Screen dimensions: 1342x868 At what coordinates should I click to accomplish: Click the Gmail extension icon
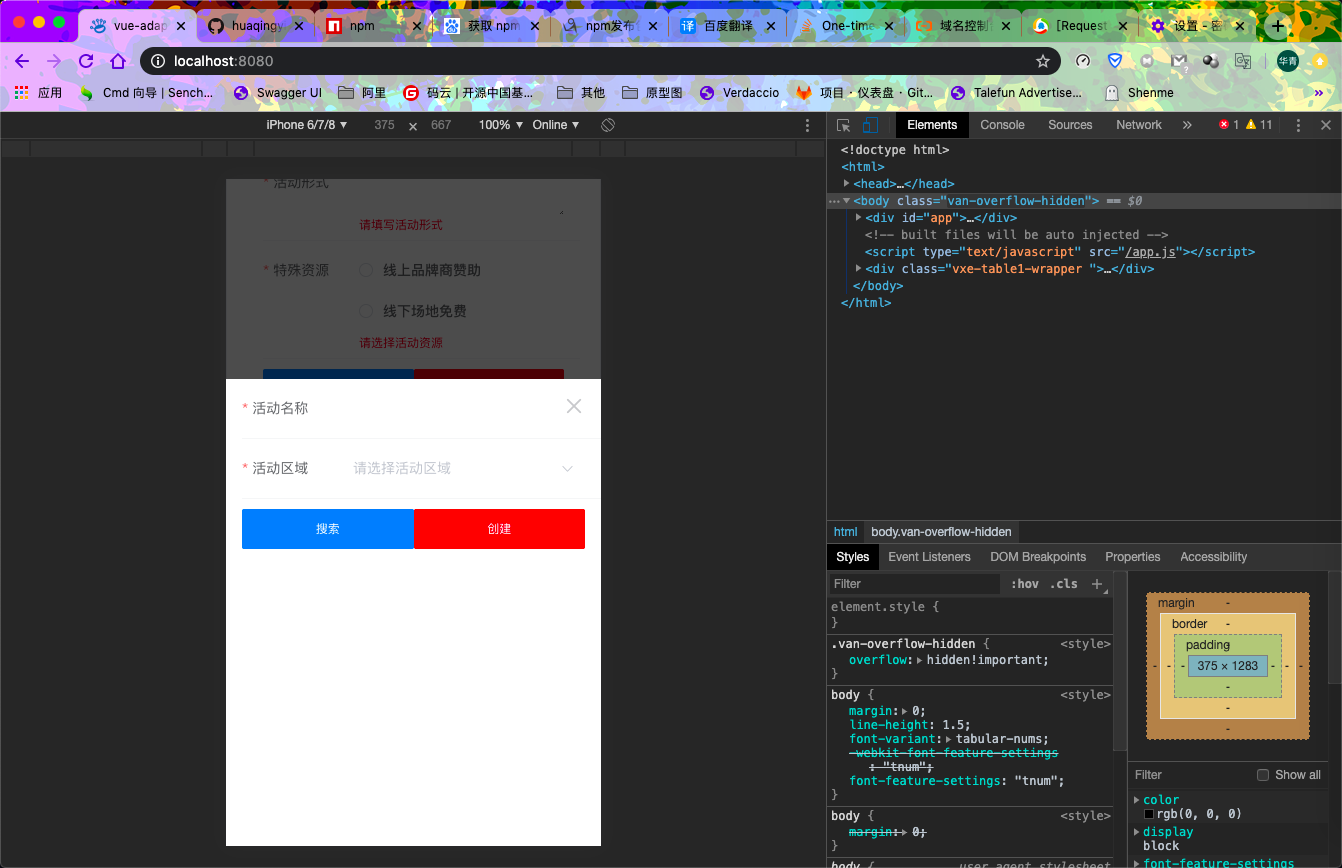(1179, 61)
